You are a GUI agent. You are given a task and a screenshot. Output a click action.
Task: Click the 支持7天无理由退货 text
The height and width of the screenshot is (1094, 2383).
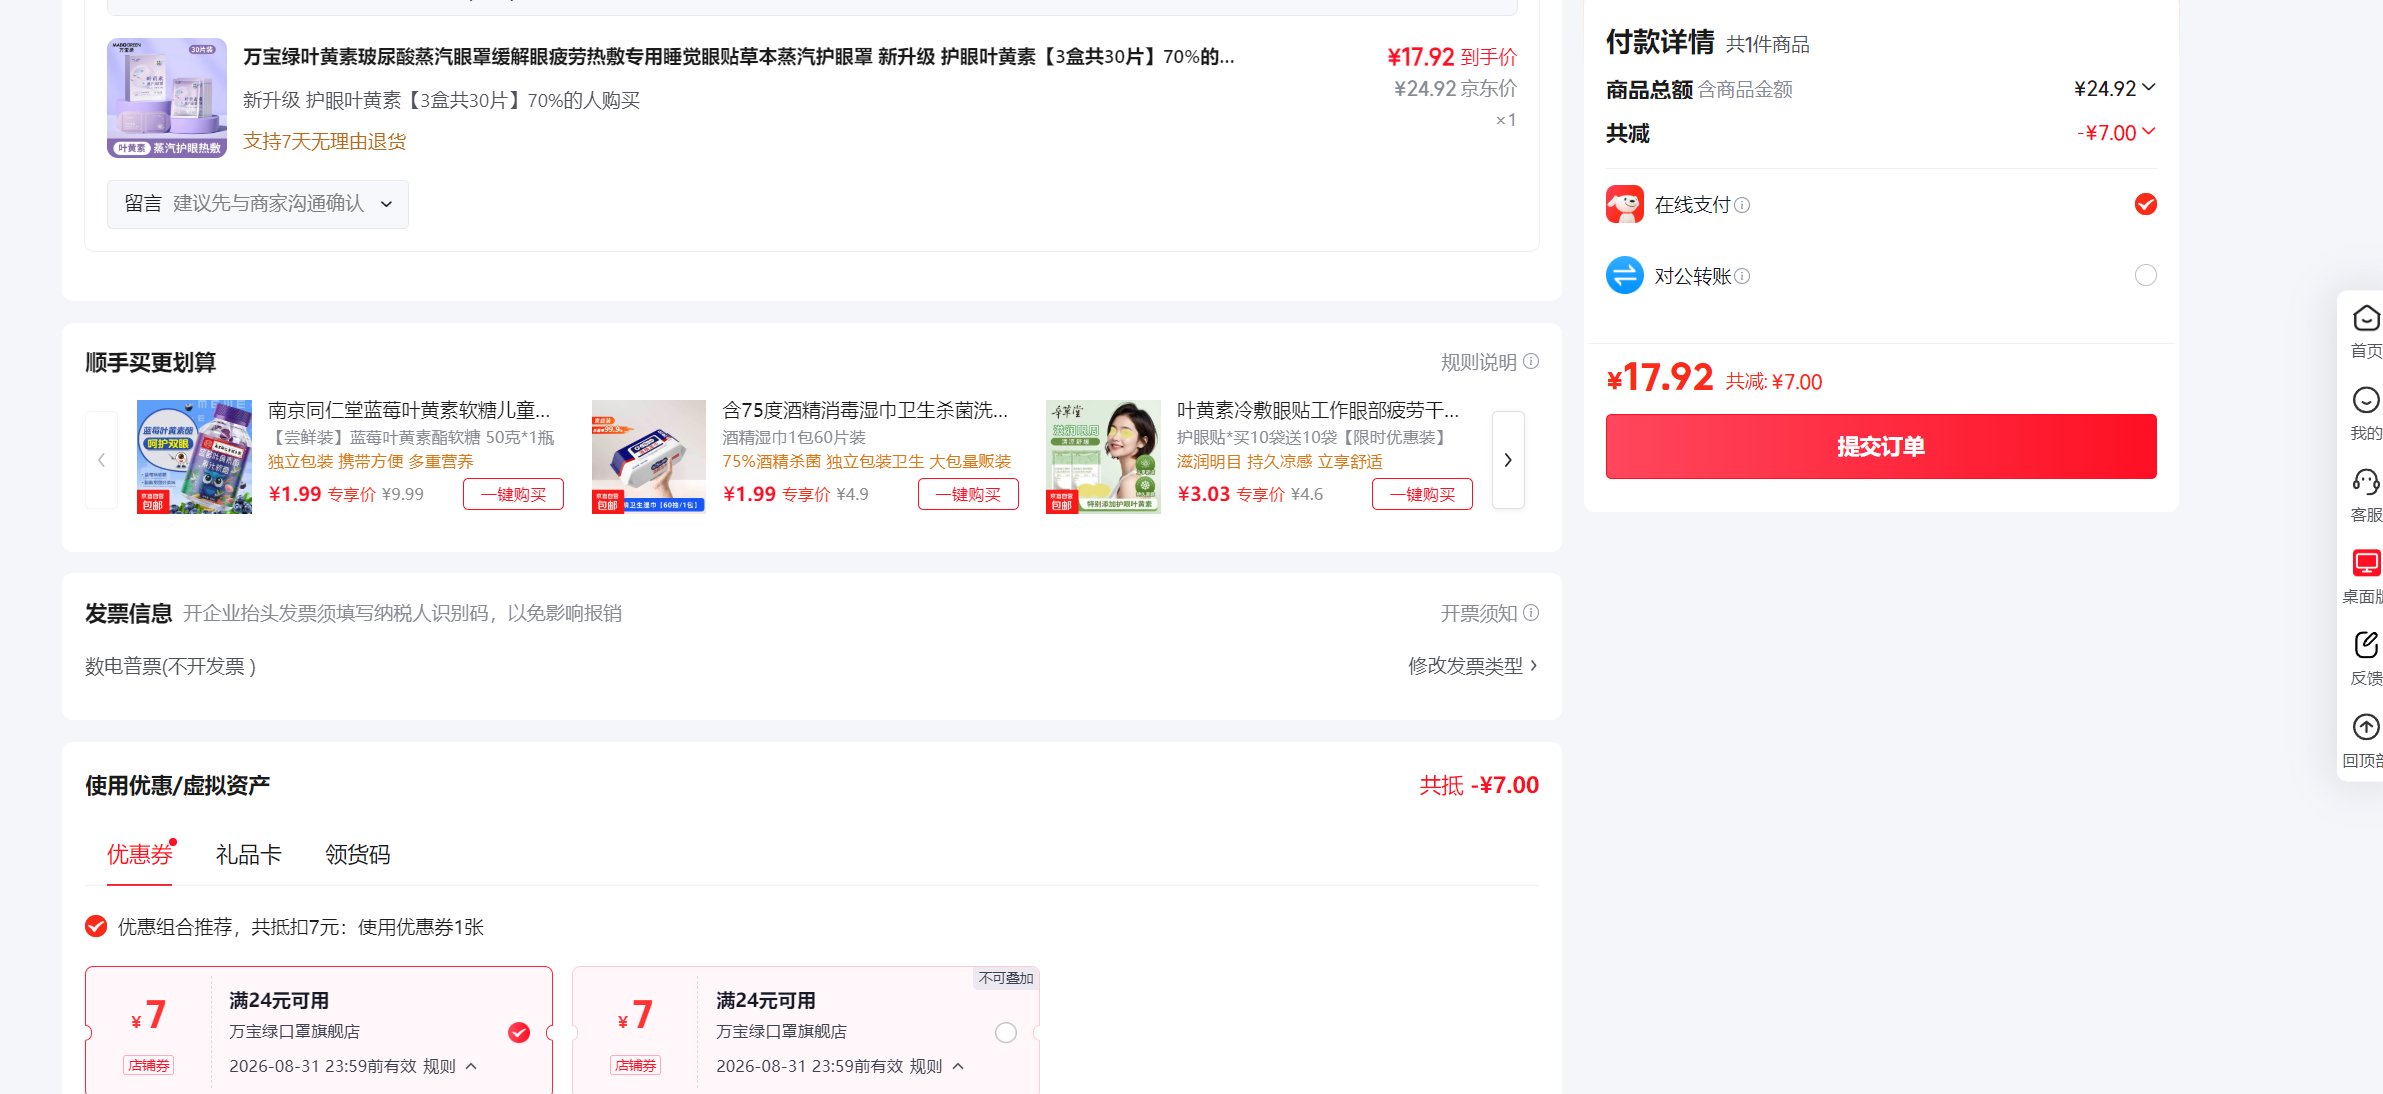tap(325, 141)
